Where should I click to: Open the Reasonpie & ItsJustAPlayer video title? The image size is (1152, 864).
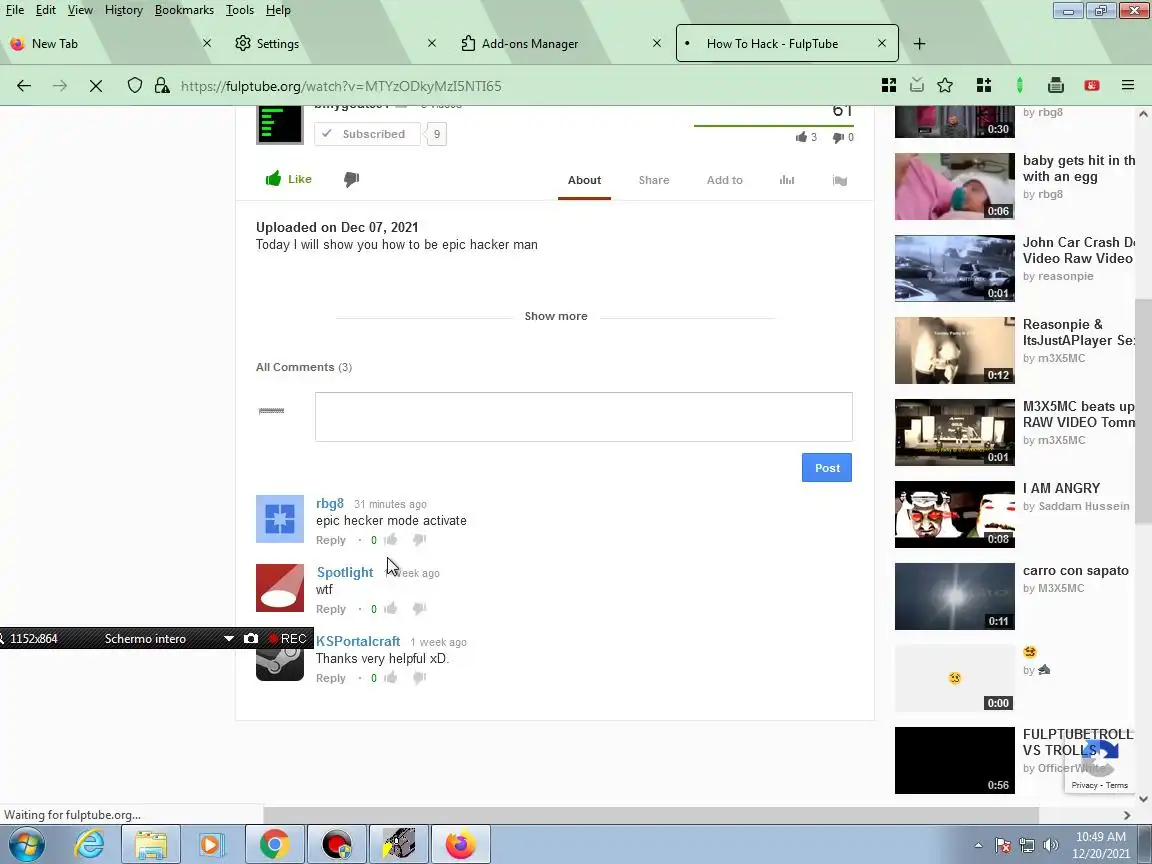pos(1079,332)
